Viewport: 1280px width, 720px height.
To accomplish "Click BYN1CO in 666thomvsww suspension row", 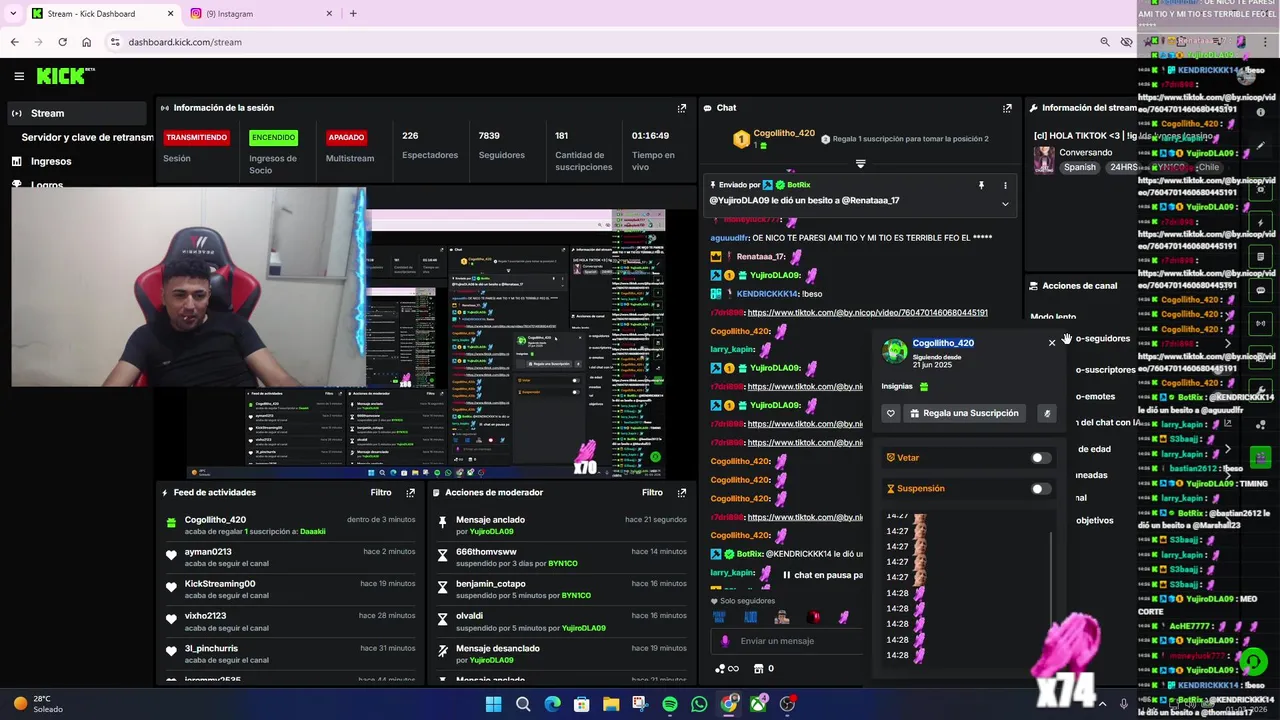I will click(x=563, y=564).
